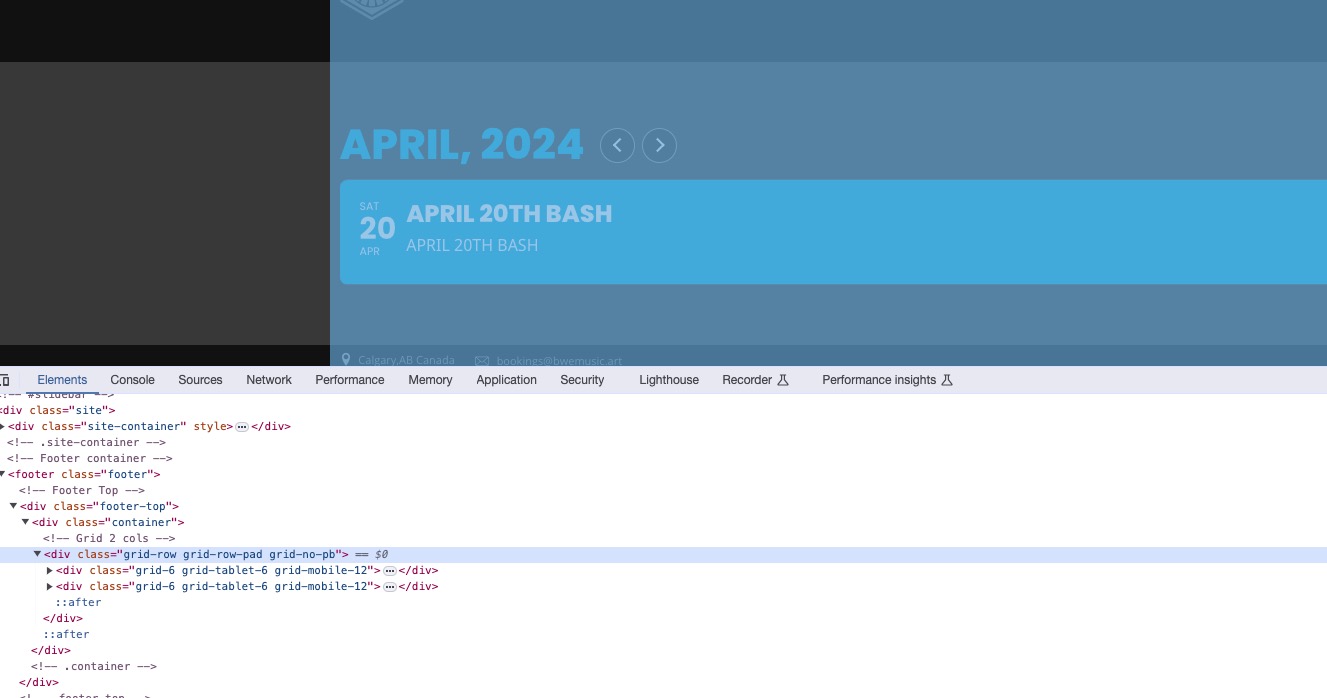The width and height of the screenshot is (1327, 698).
Task: Expand ellipsis in site-container div
Action: [x=242, y=426]
